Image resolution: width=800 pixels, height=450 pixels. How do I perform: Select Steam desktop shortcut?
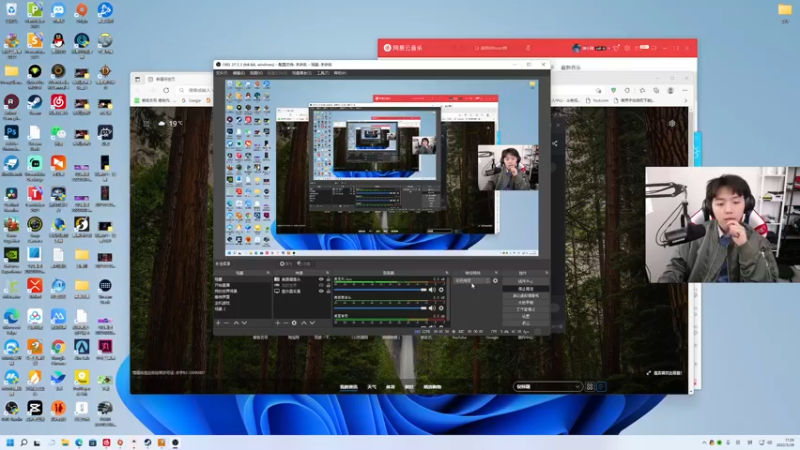(x=35, y=105)
